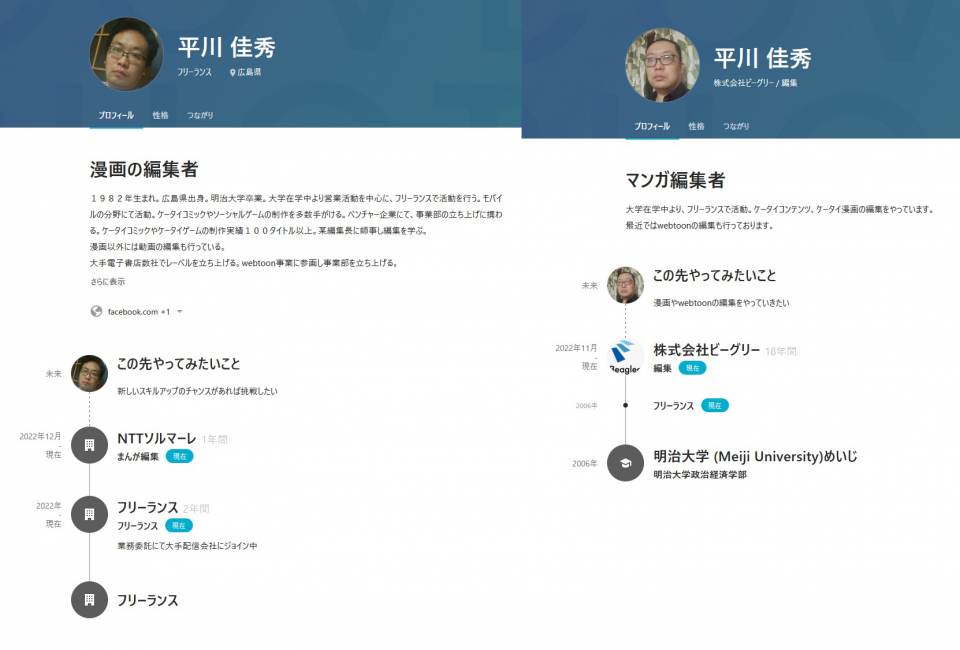This screenshot has height=650, width=960.
Task: Select プロフィール tab on the right profile
Action: tap(652, 127)
